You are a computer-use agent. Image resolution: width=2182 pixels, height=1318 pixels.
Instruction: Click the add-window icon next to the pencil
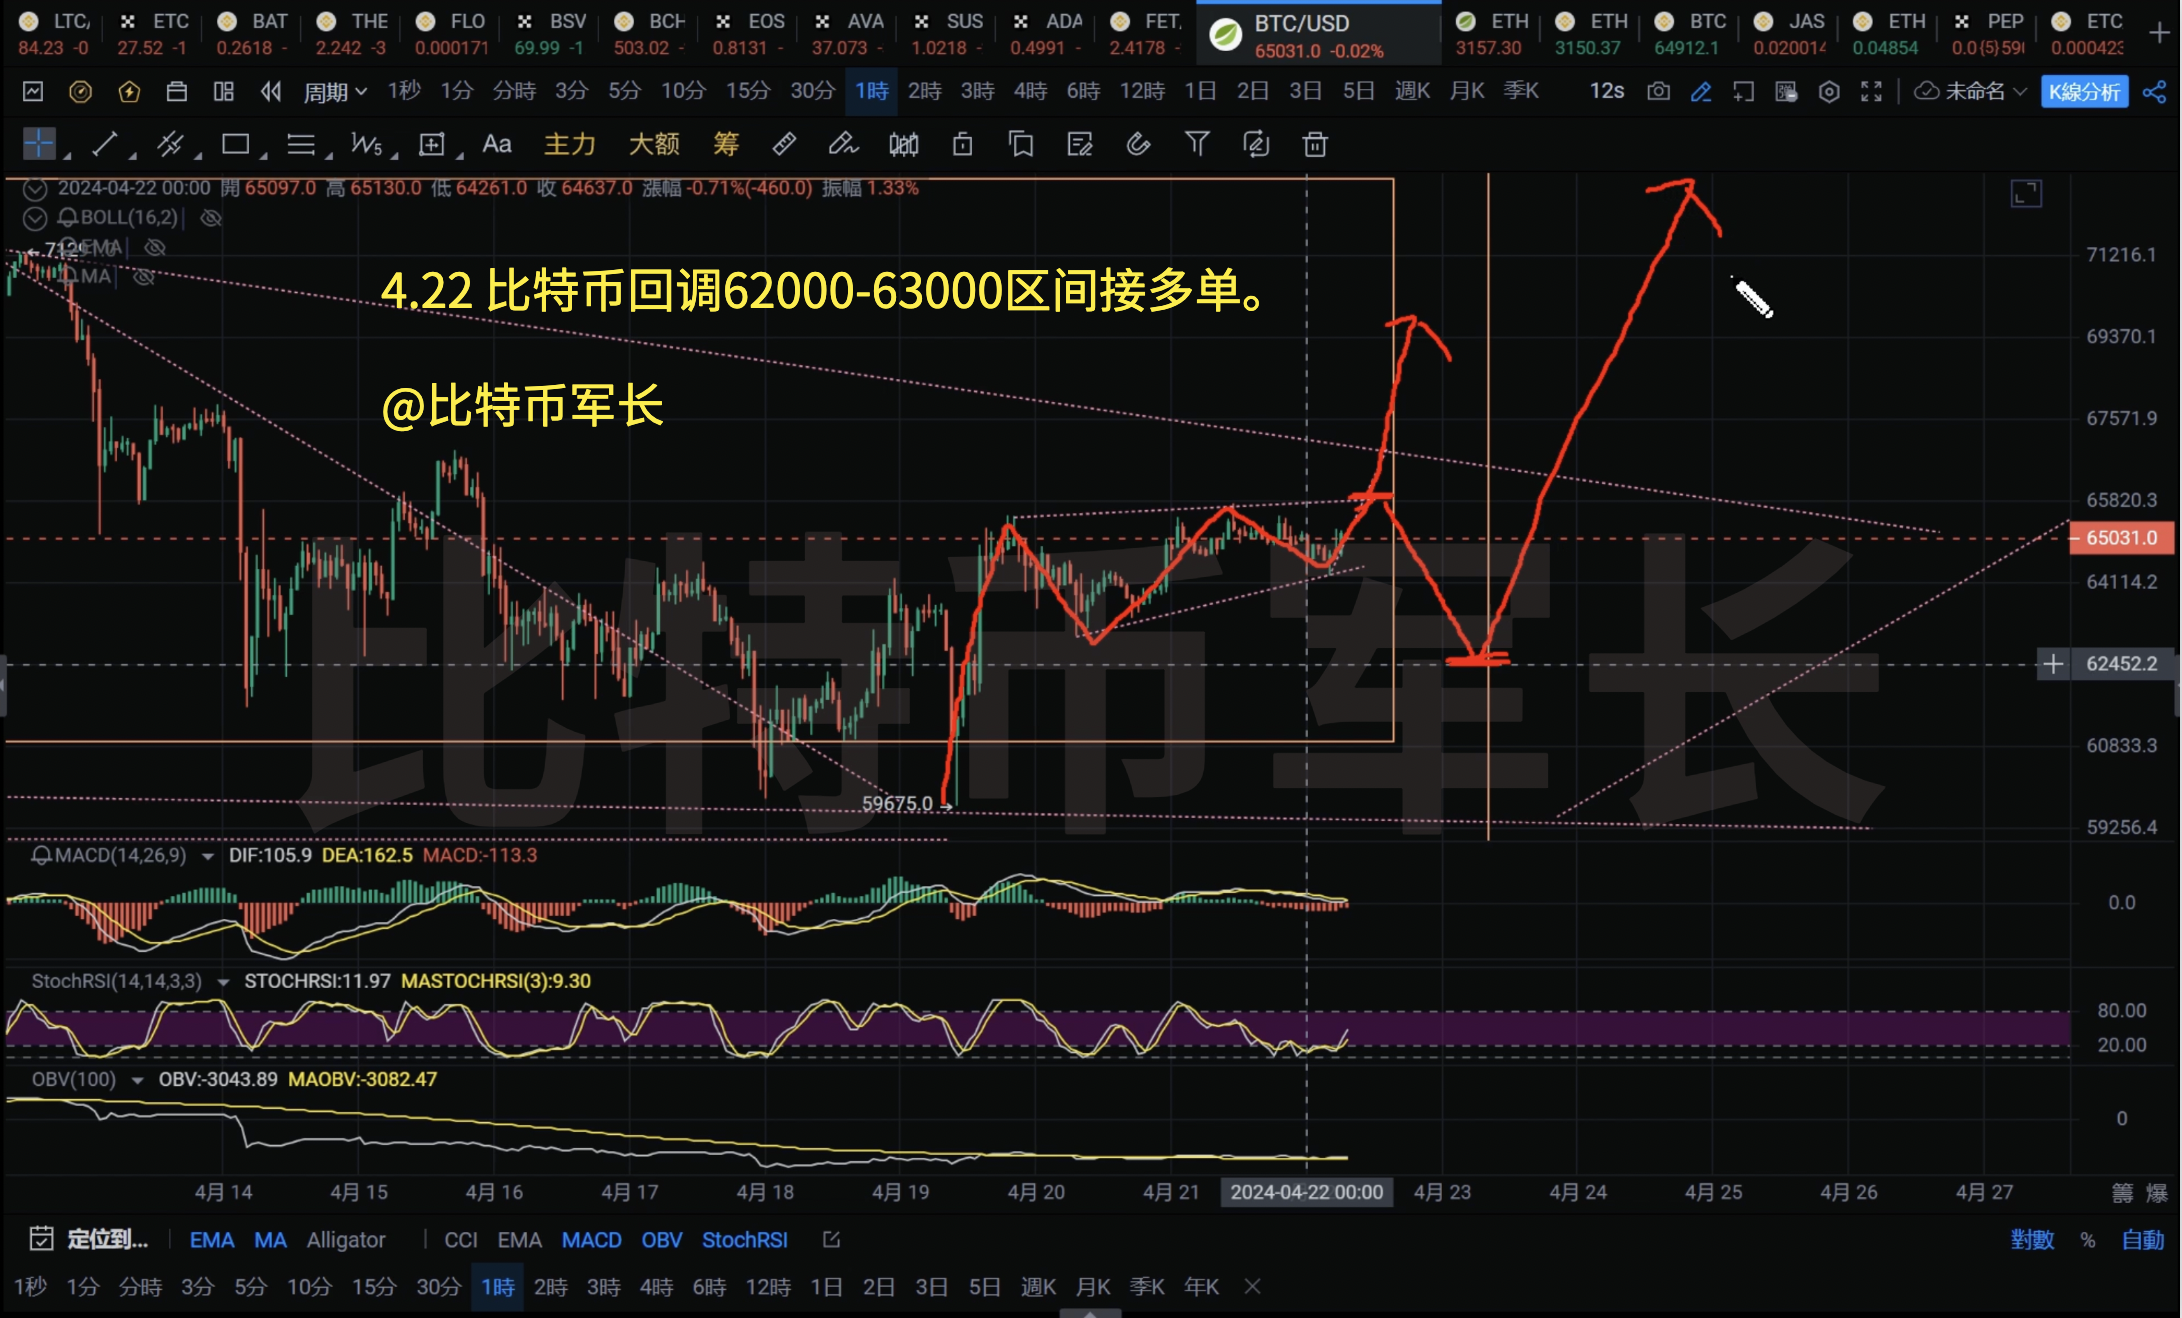pyautogui.click(x=1744, y=92)
